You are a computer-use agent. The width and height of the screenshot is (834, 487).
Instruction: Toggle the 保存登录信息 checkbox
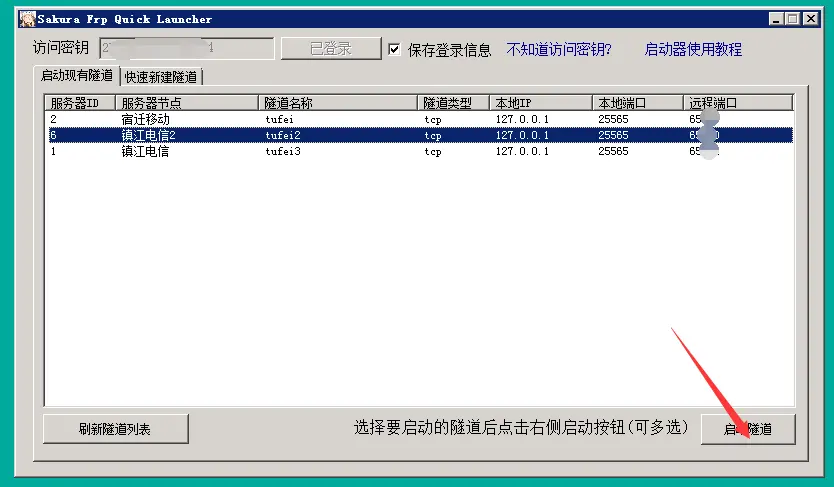[x=394, y=50]
